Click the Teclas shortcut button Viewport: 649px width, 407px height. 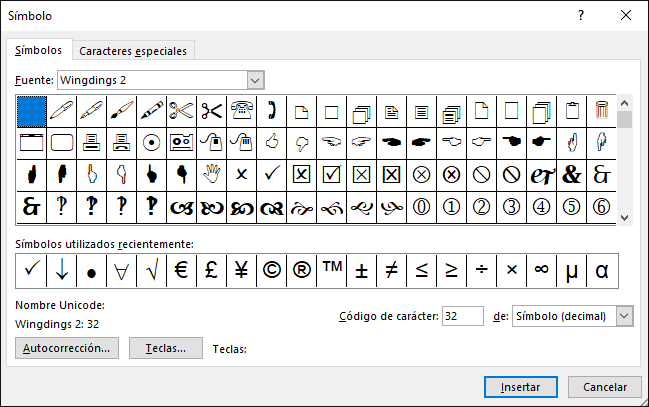[x=166, y=348]
